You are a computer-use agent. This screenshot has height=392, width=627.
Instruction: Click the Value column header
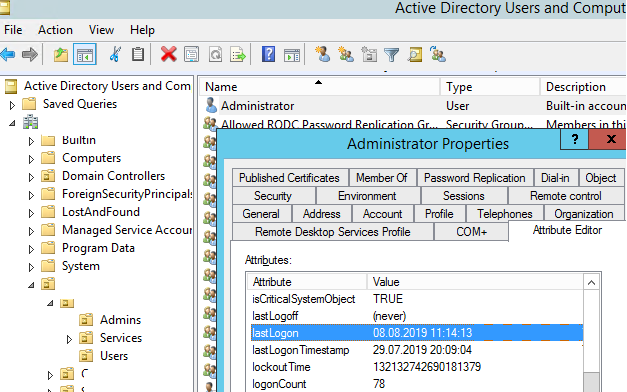coord(475,282)
